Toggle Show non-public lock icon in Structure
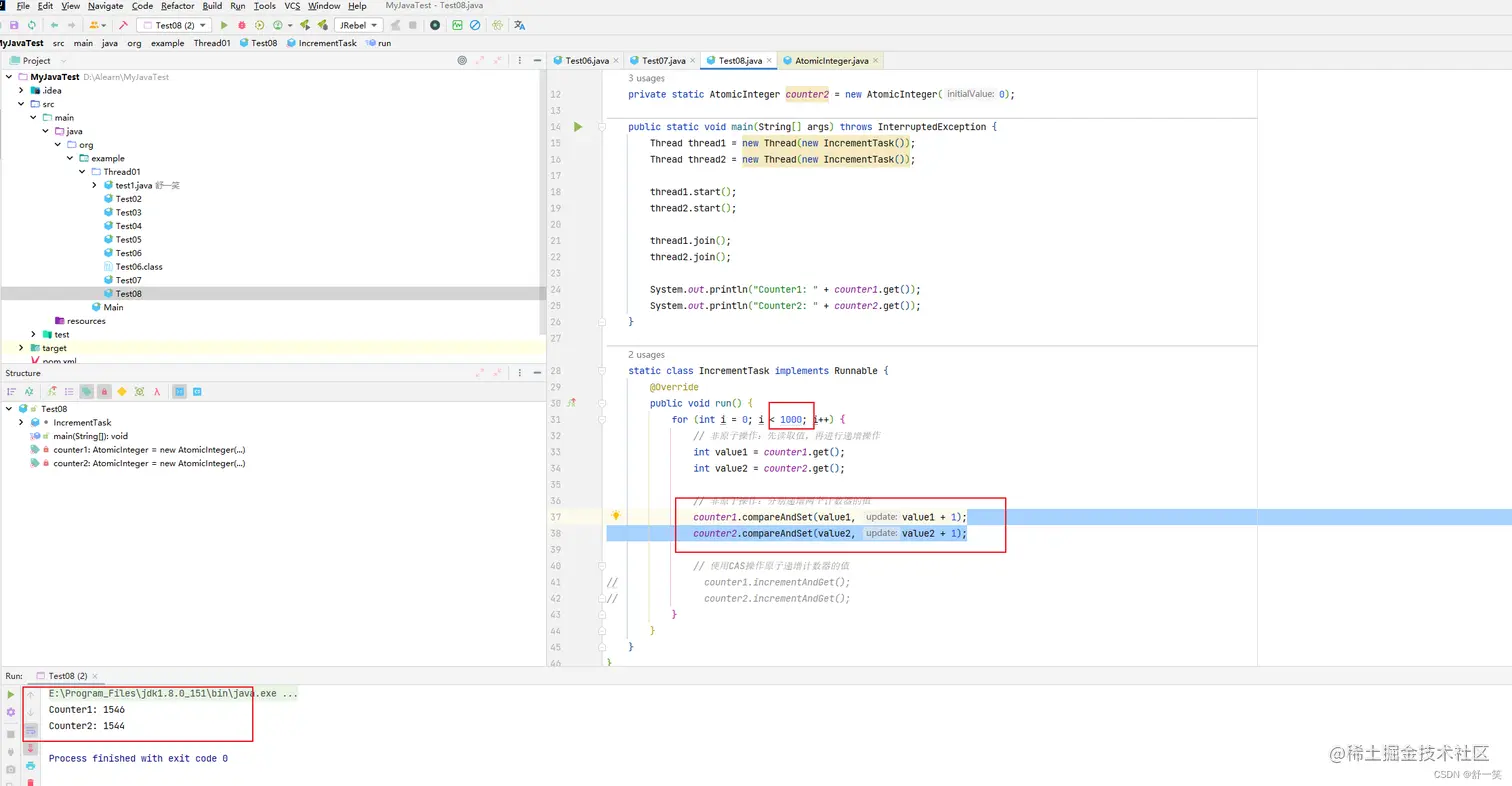1512x786 pixels. pyautogui.click(x=104, y=392)
